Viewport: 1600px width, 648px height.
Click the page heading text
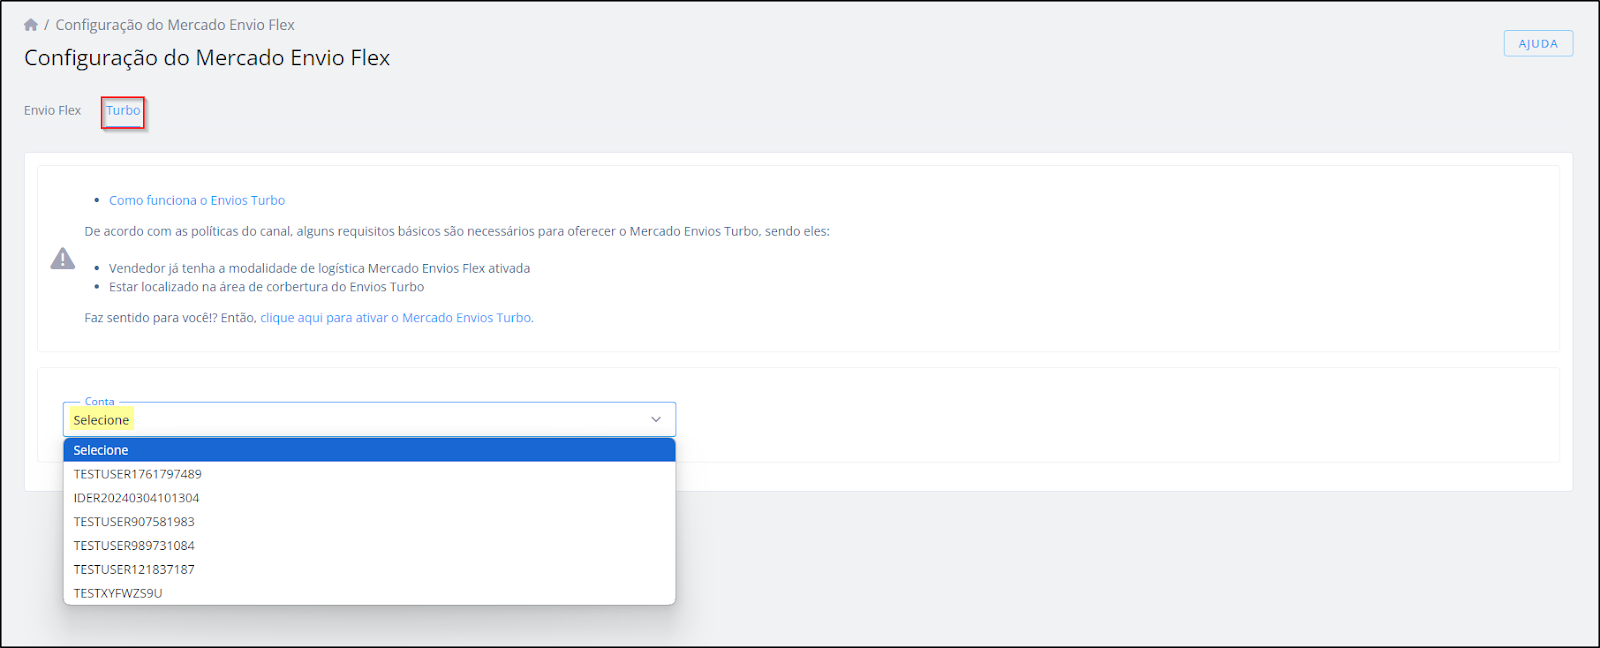[x=207, y=58]
